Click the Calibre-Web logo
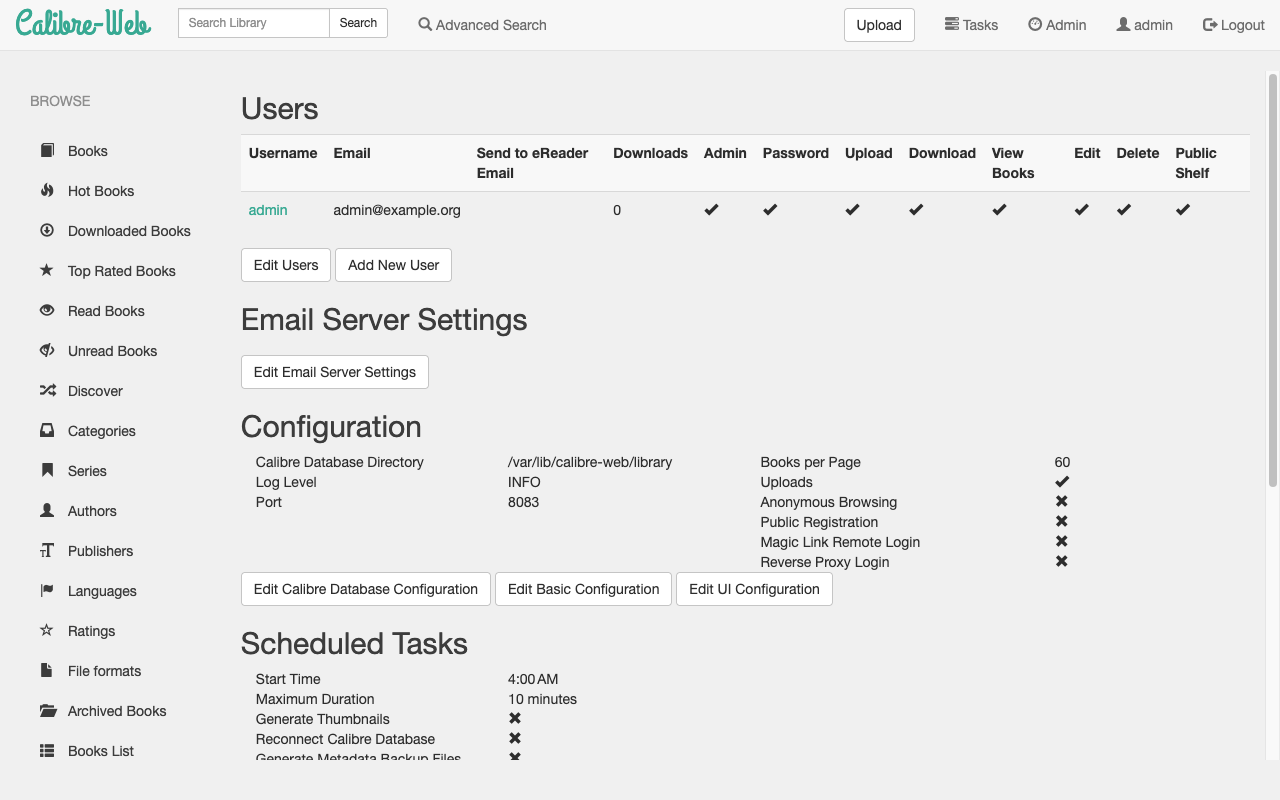The width and height of the screenshot is (1280, 800). pos(84,22)
